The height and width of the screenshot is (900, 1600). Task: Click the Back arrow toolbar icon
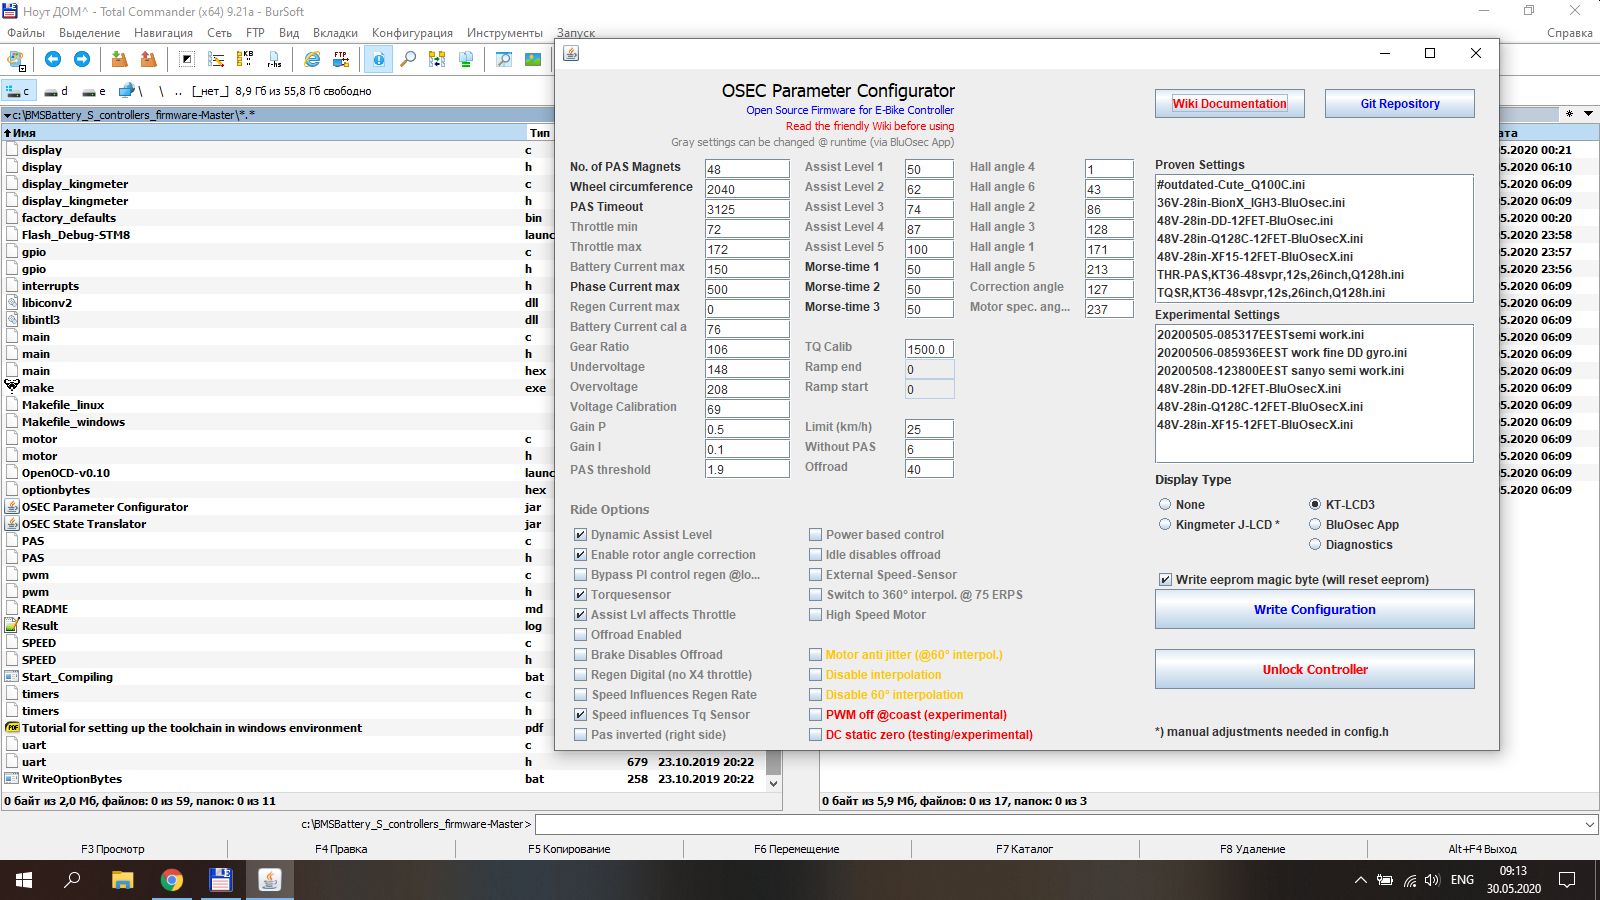53,60
